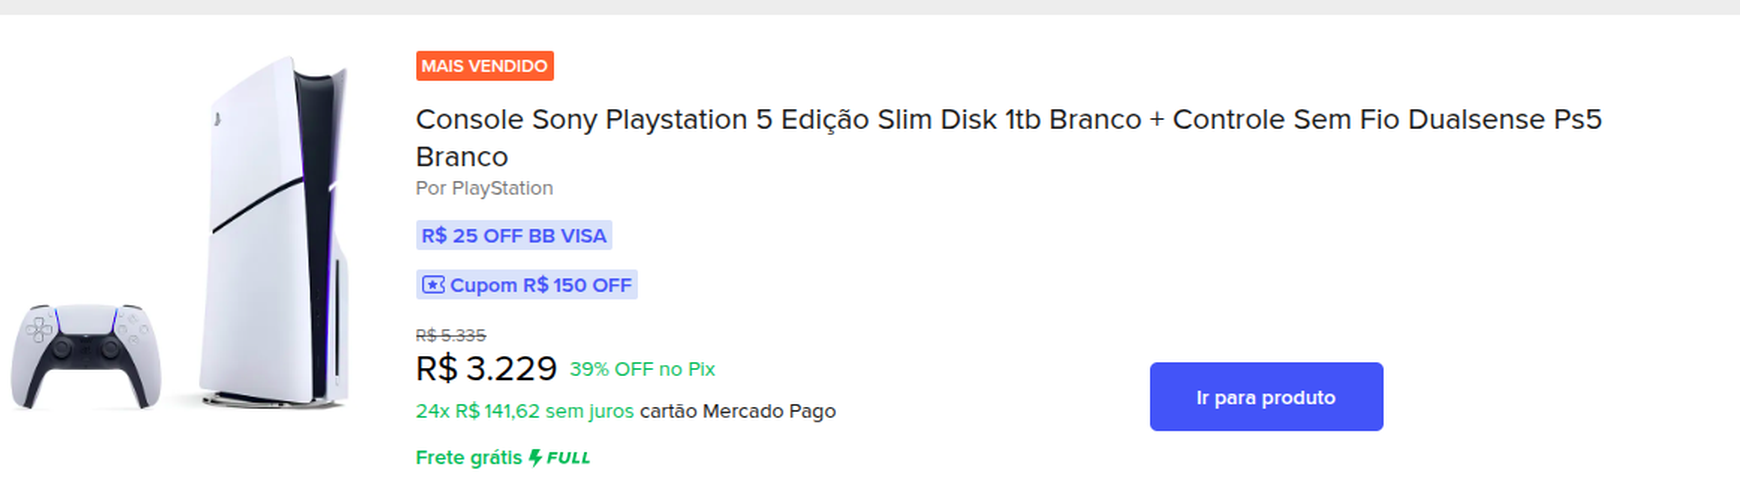
Task: Select the 'Cupom R$ 150 OFF' badge
Action: click(527, 285)
